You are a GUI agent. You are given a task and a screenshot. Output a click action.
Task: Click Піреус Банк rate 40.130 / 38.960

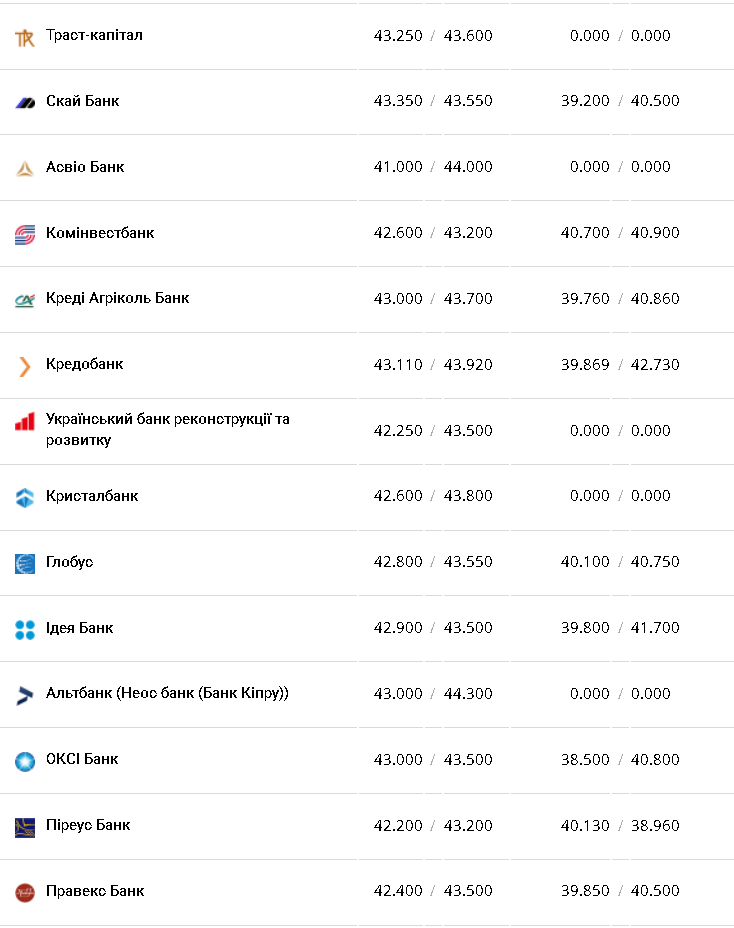[619, 826]
